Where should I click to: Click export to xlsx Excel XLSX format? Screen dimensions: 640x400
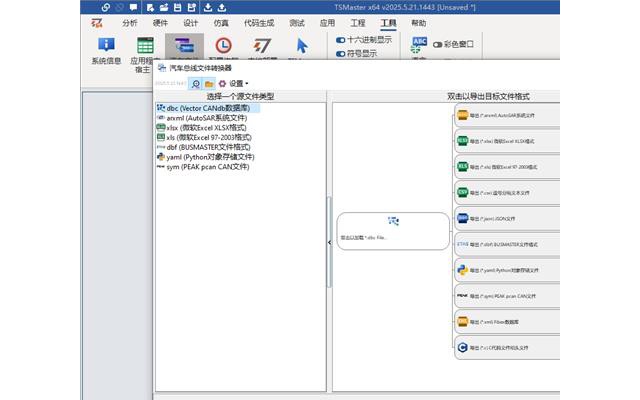point(507,141)
